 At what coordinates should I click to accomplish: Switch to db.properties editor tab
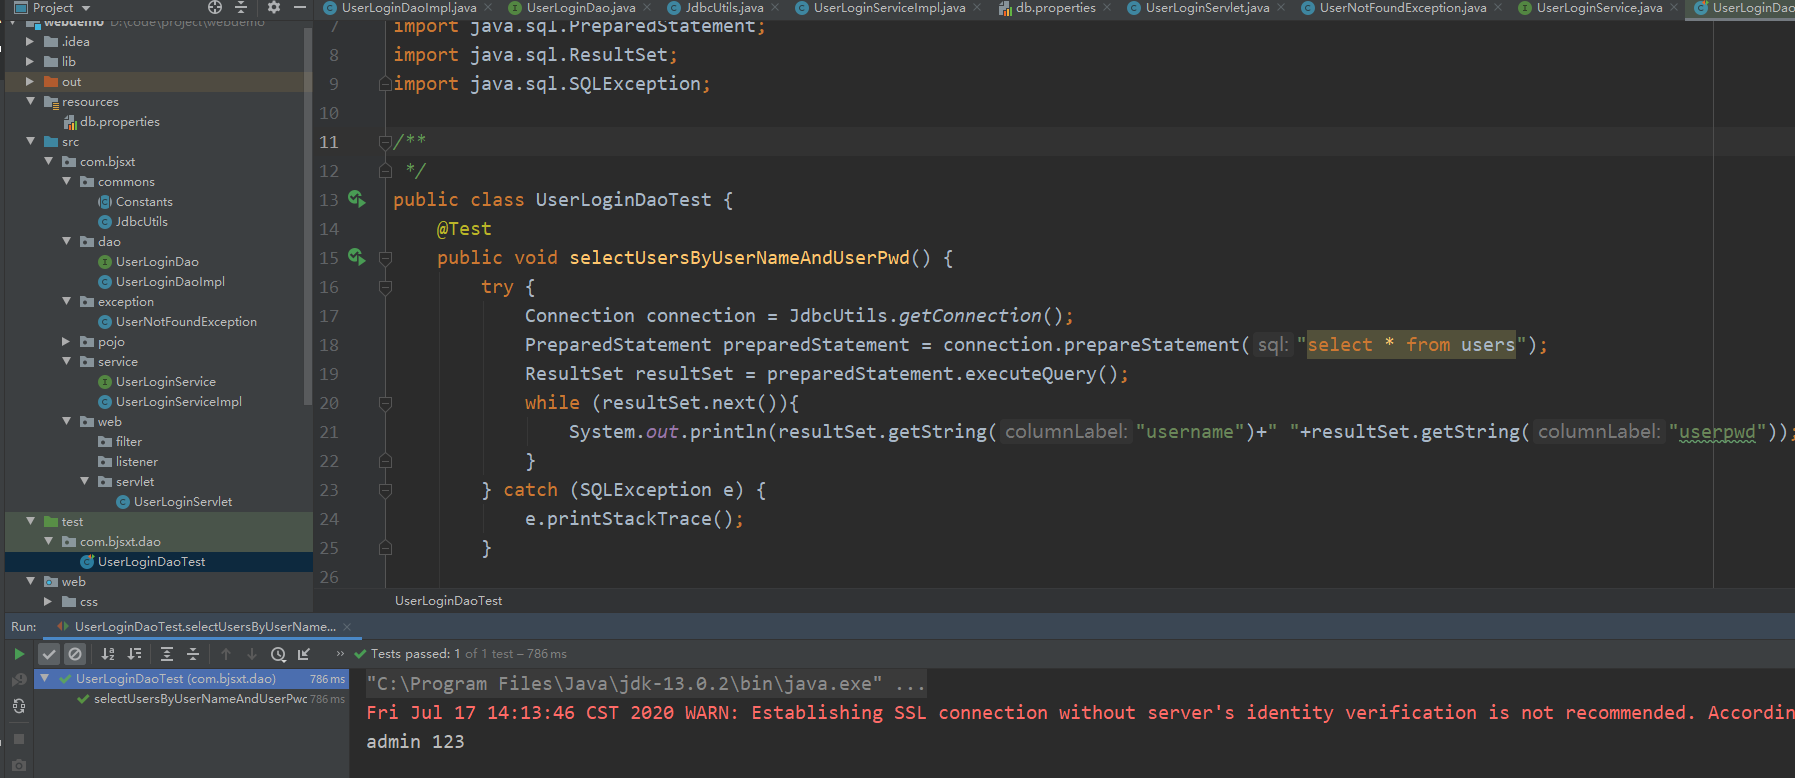(x=1056, y=8)
